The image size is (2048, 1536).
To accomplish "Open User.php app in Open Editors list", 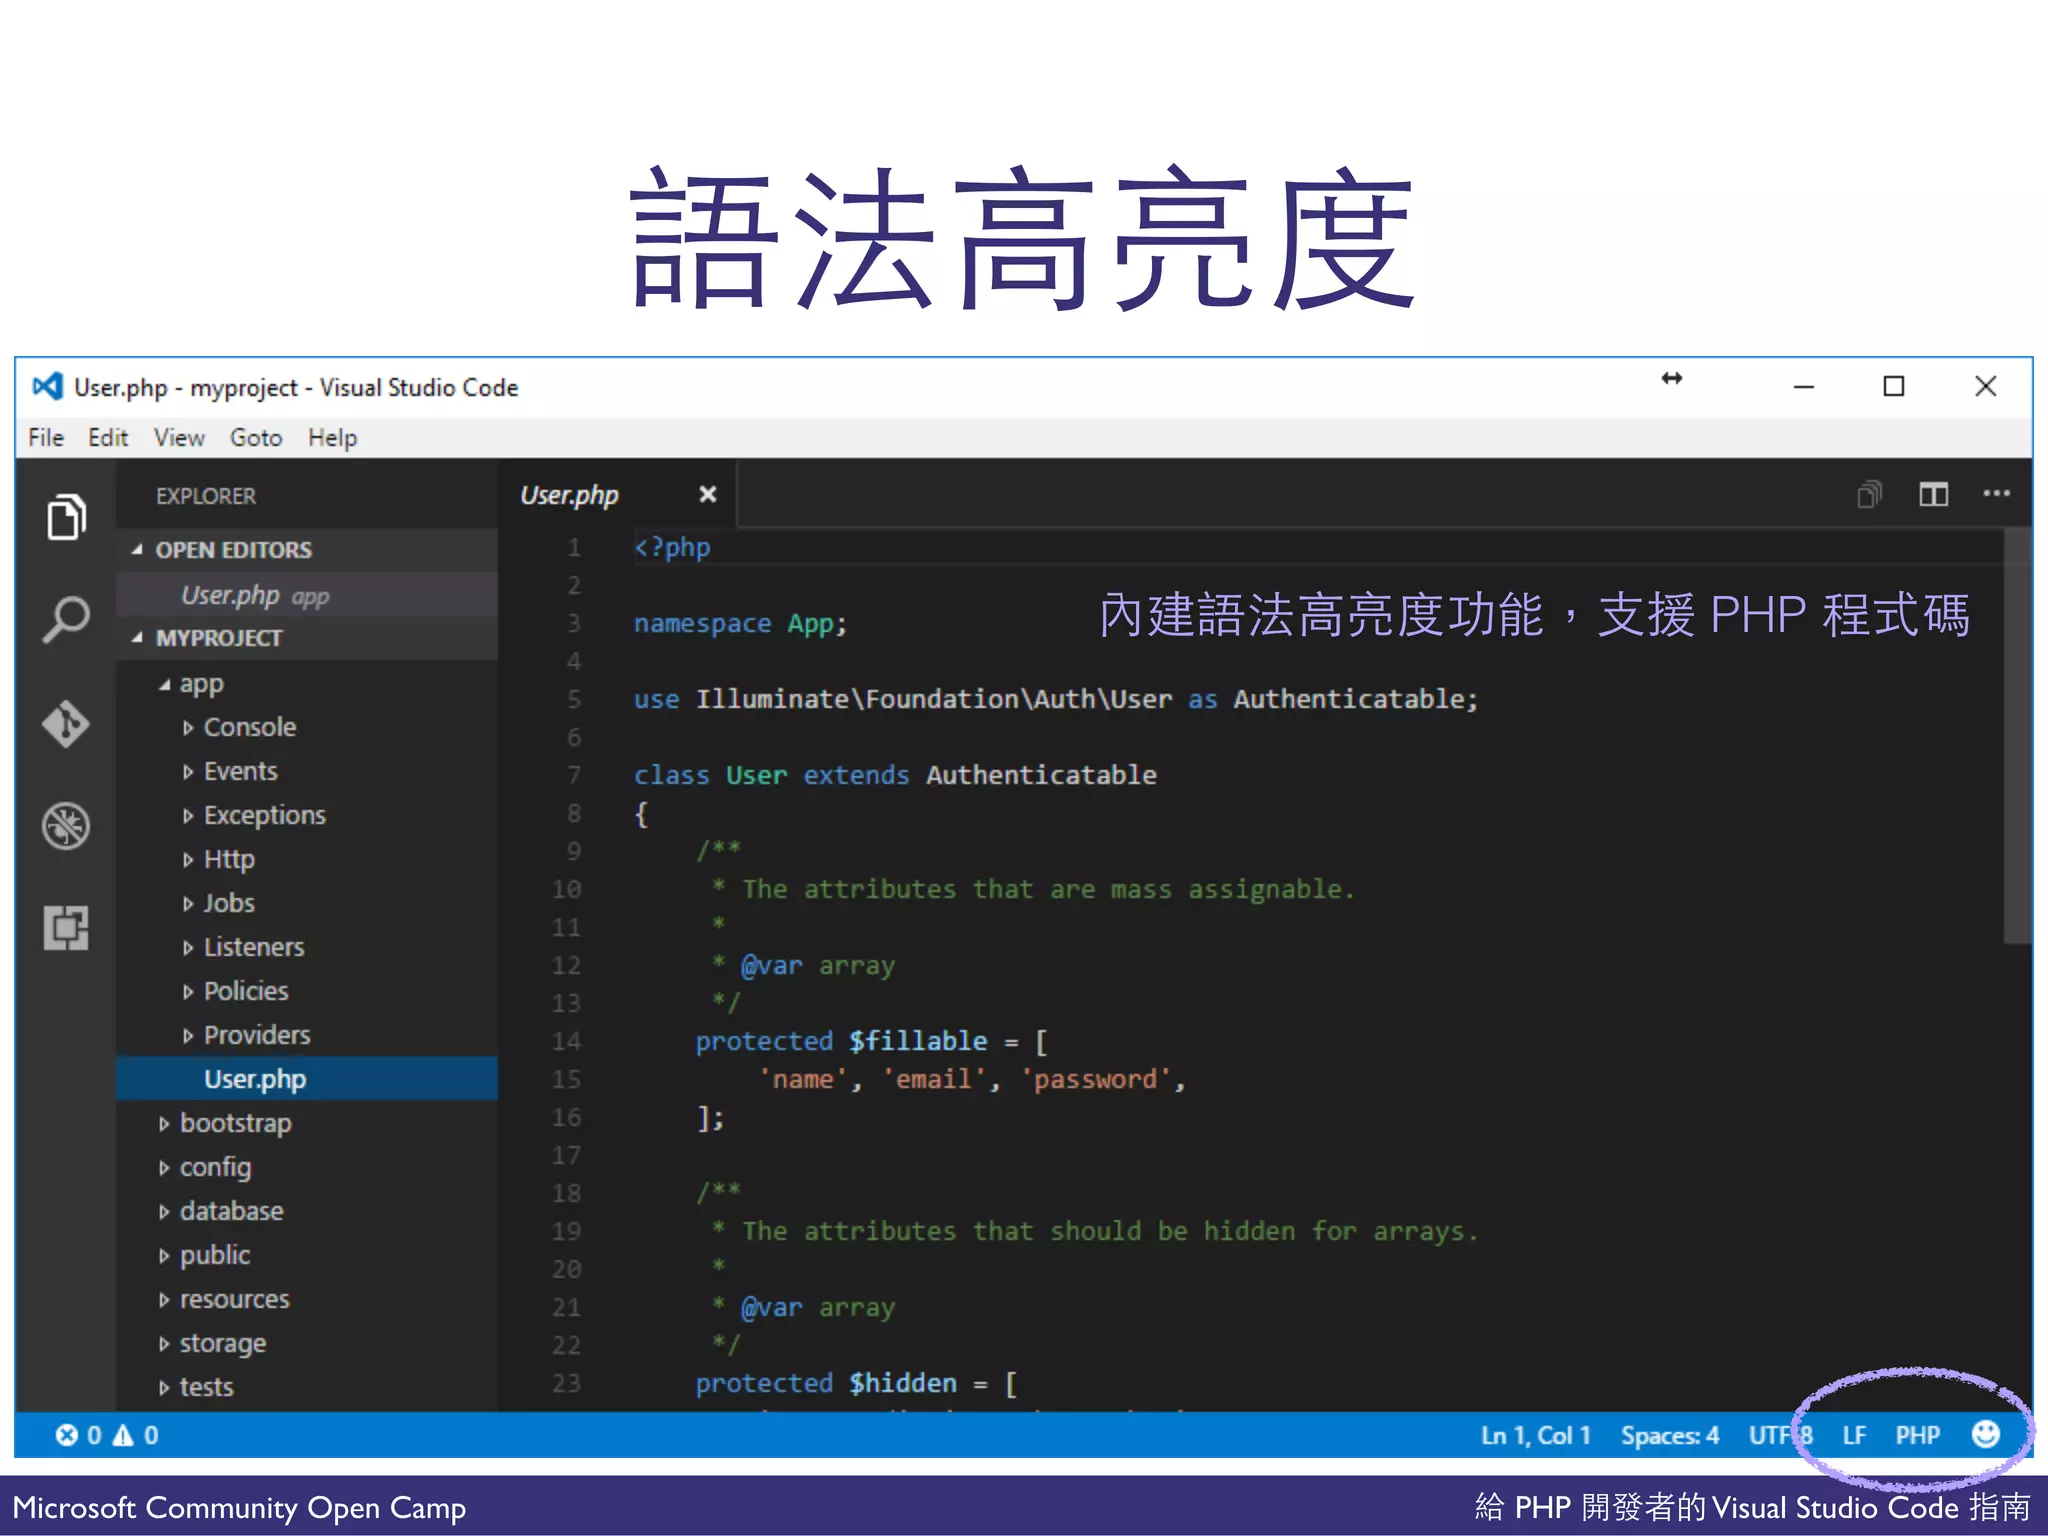I will tap(307, 596).
